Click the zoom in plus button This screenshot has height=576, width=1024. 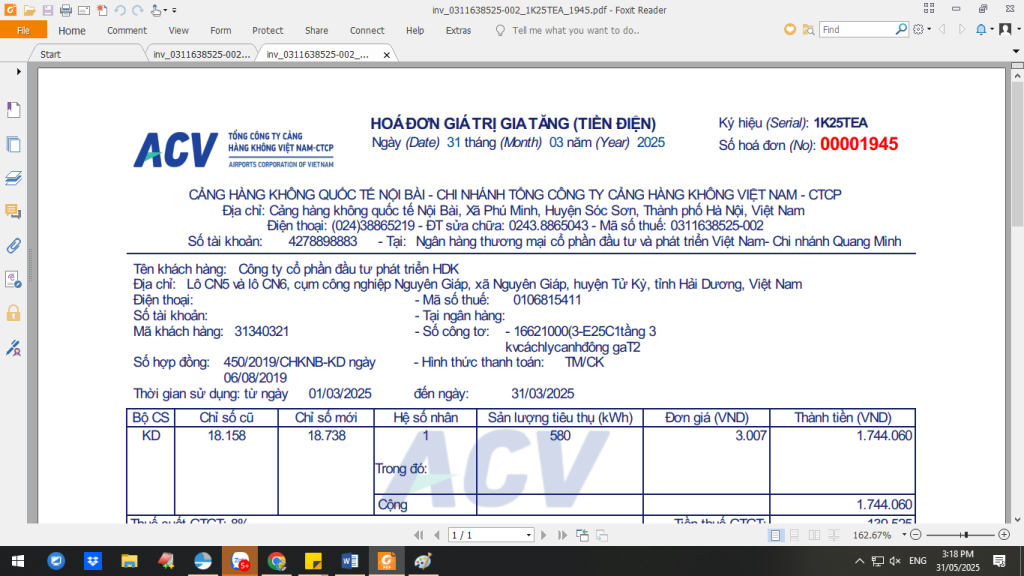pos(1004,535)
